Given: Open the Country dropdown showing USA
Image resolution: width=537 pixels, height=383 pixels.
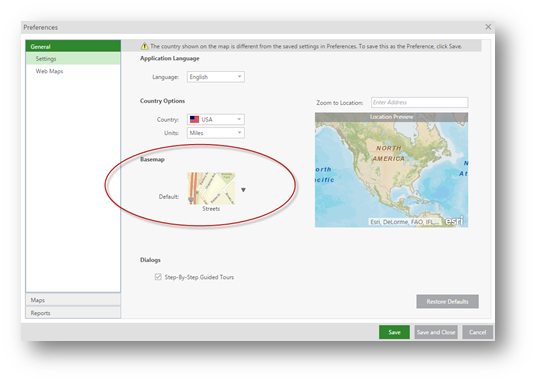Looking at the screenshot, I should tap(216, 119).
